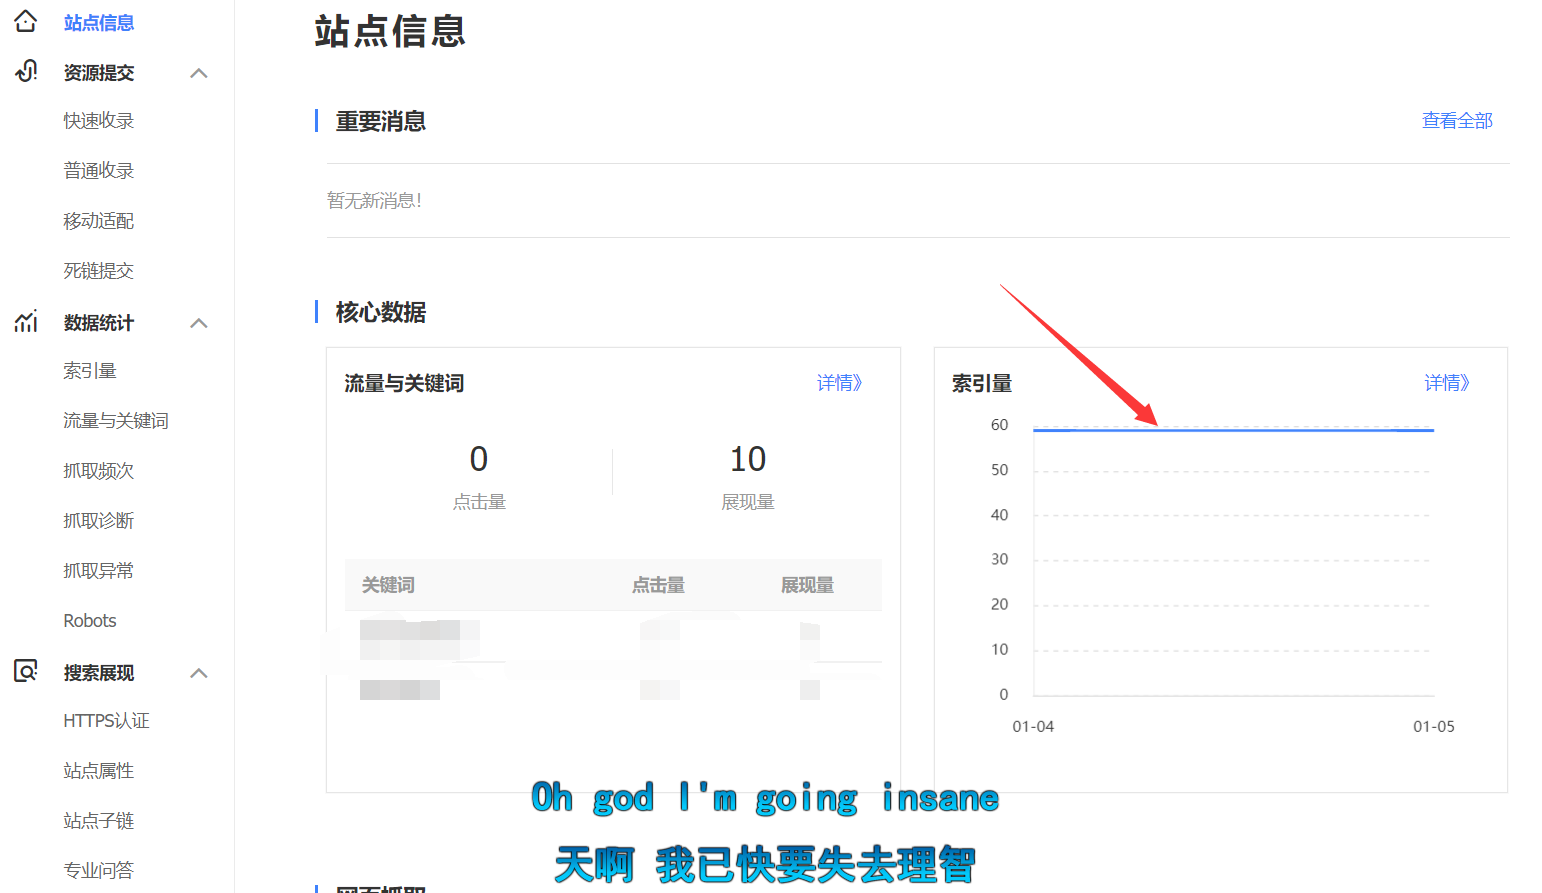The width and height of the screenshot is (1542, 893).
Task: Click the 01-04 date label on chart
Action: [x=1033, y=727]
